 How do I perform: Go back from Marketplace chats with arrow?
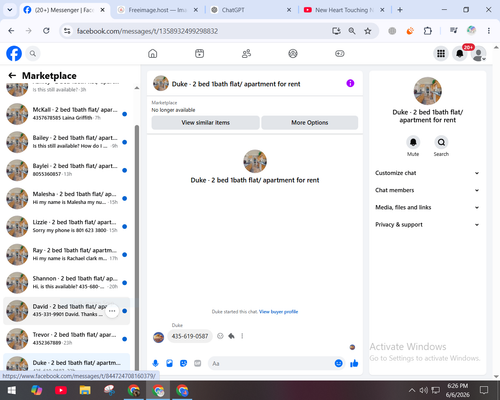[12, 76]
